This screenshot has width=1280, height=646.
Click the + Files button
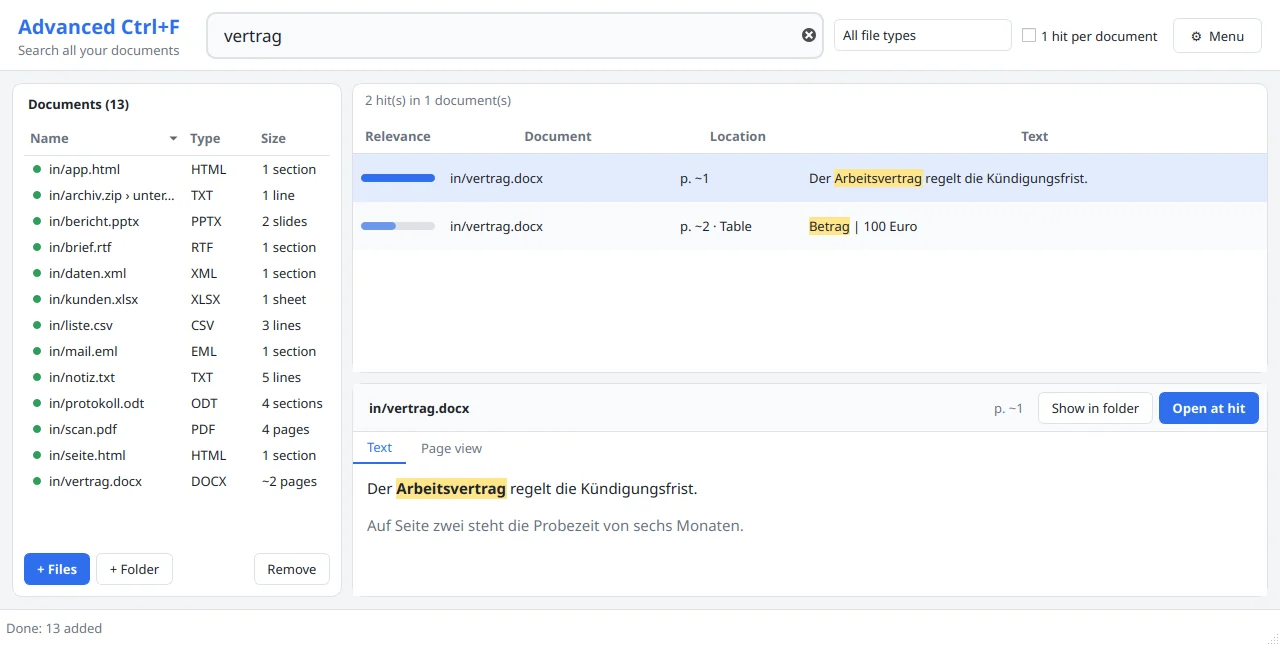coord(57,569)
